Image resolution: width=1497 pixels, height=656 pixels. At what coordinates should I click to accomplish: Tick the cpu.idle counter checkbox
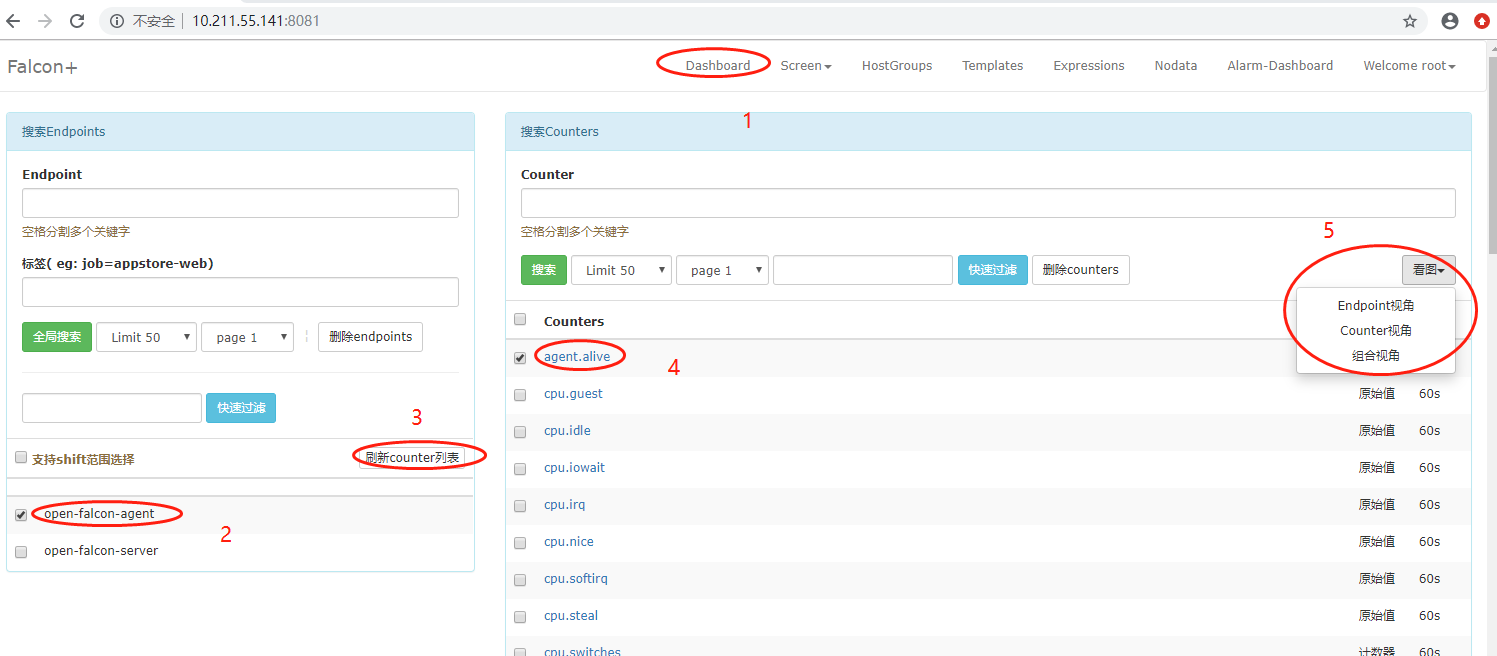pos(520,432)
